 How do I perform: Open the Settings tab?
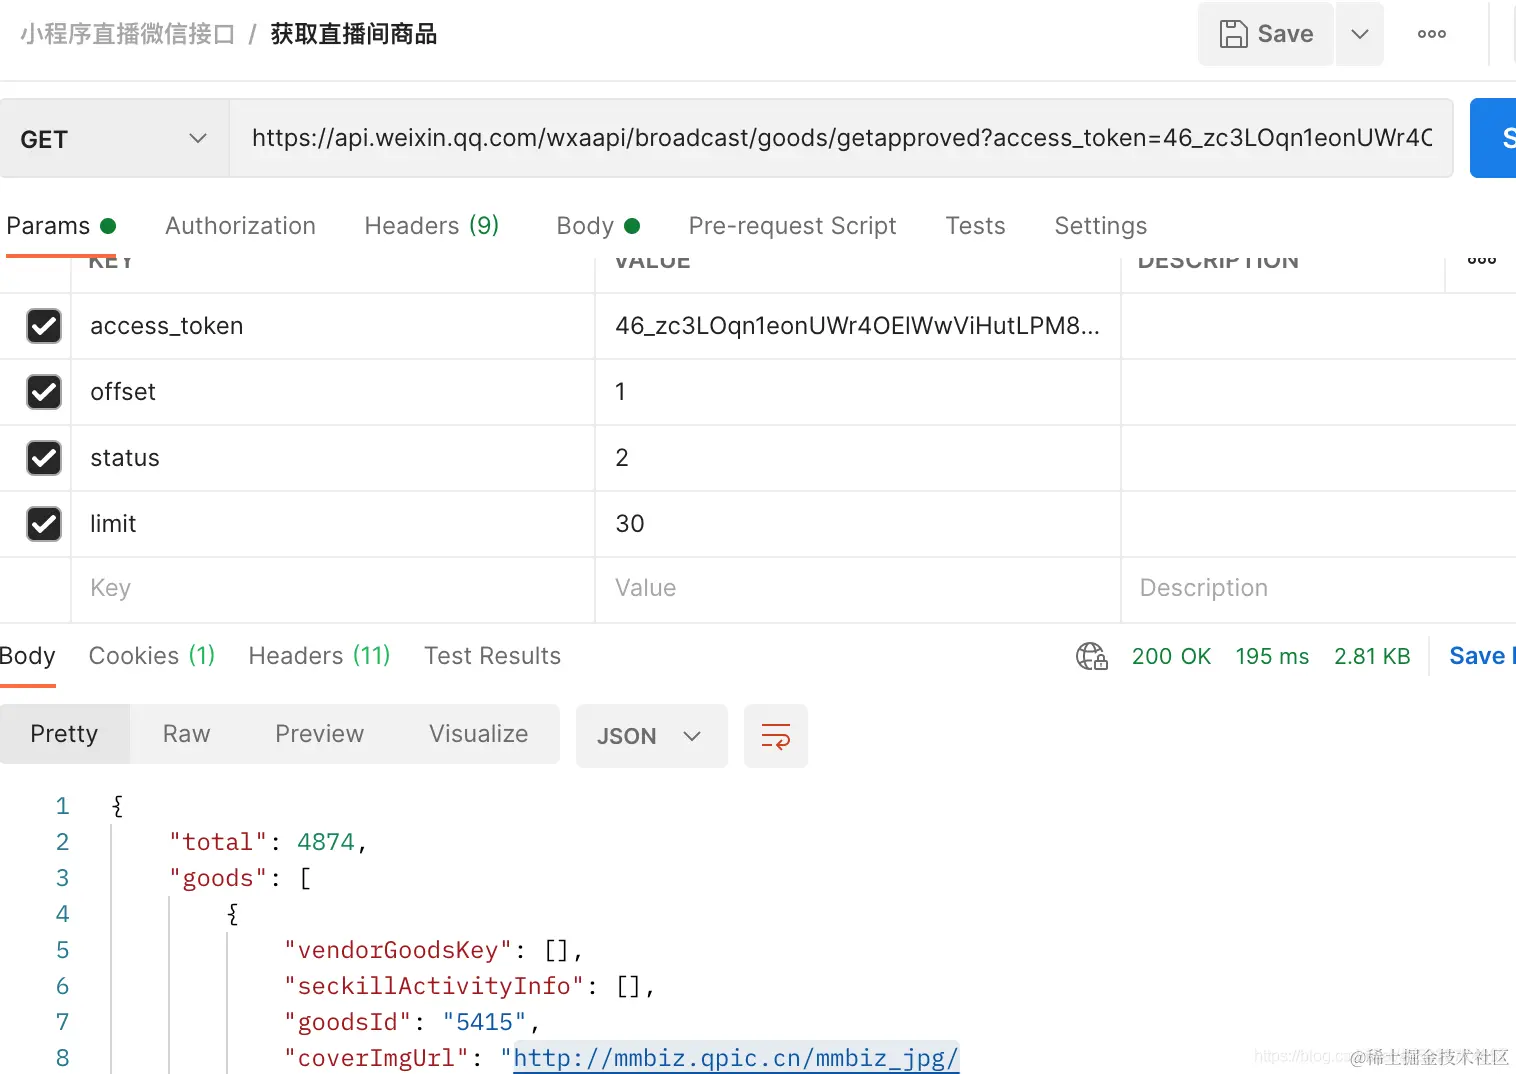[1100, 226]
